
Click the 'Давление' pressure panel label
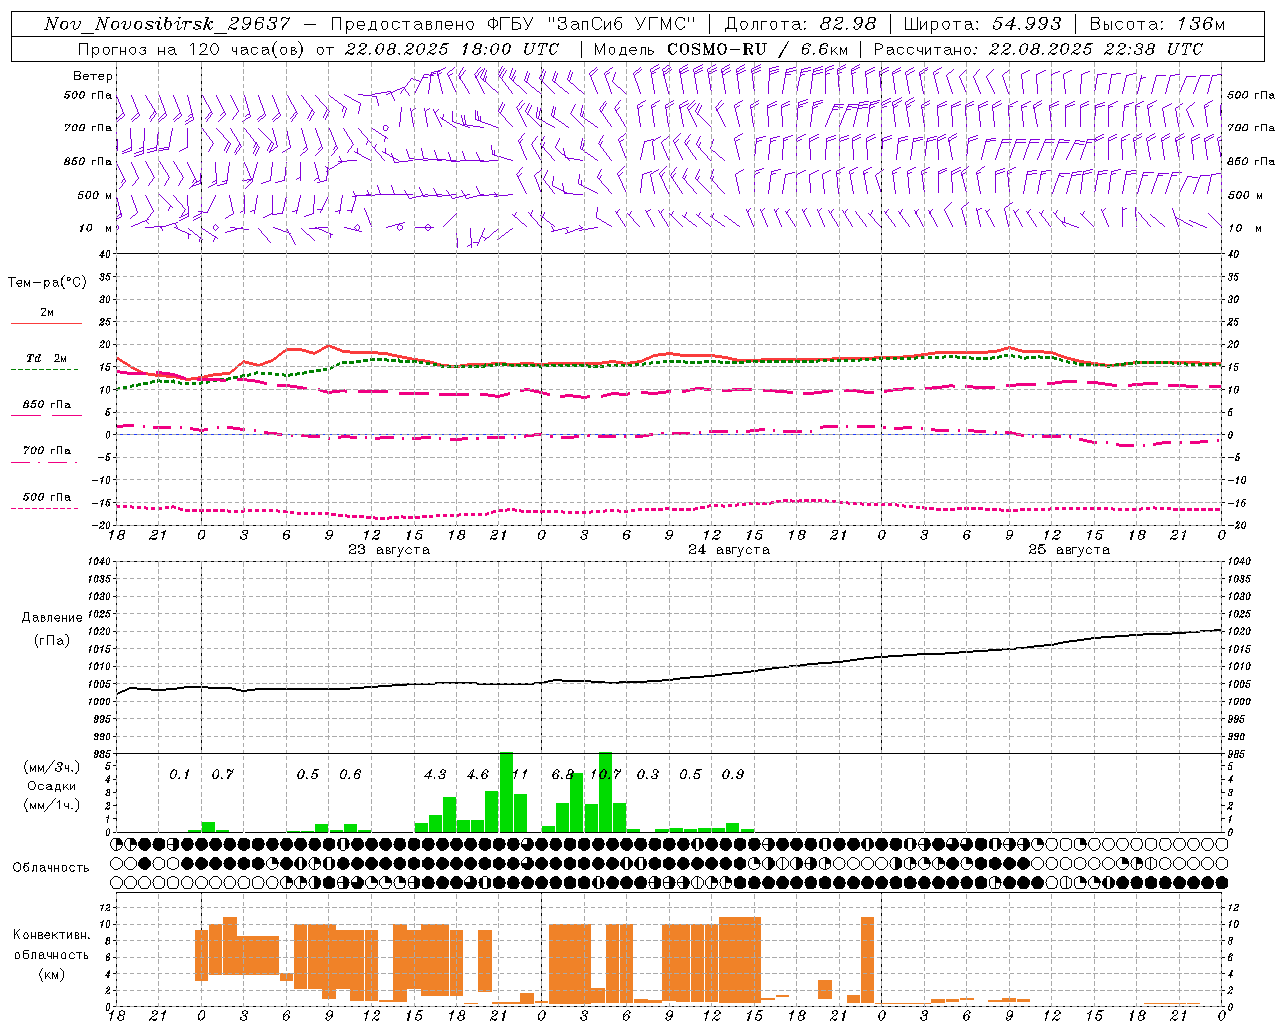tap(52, 618)
